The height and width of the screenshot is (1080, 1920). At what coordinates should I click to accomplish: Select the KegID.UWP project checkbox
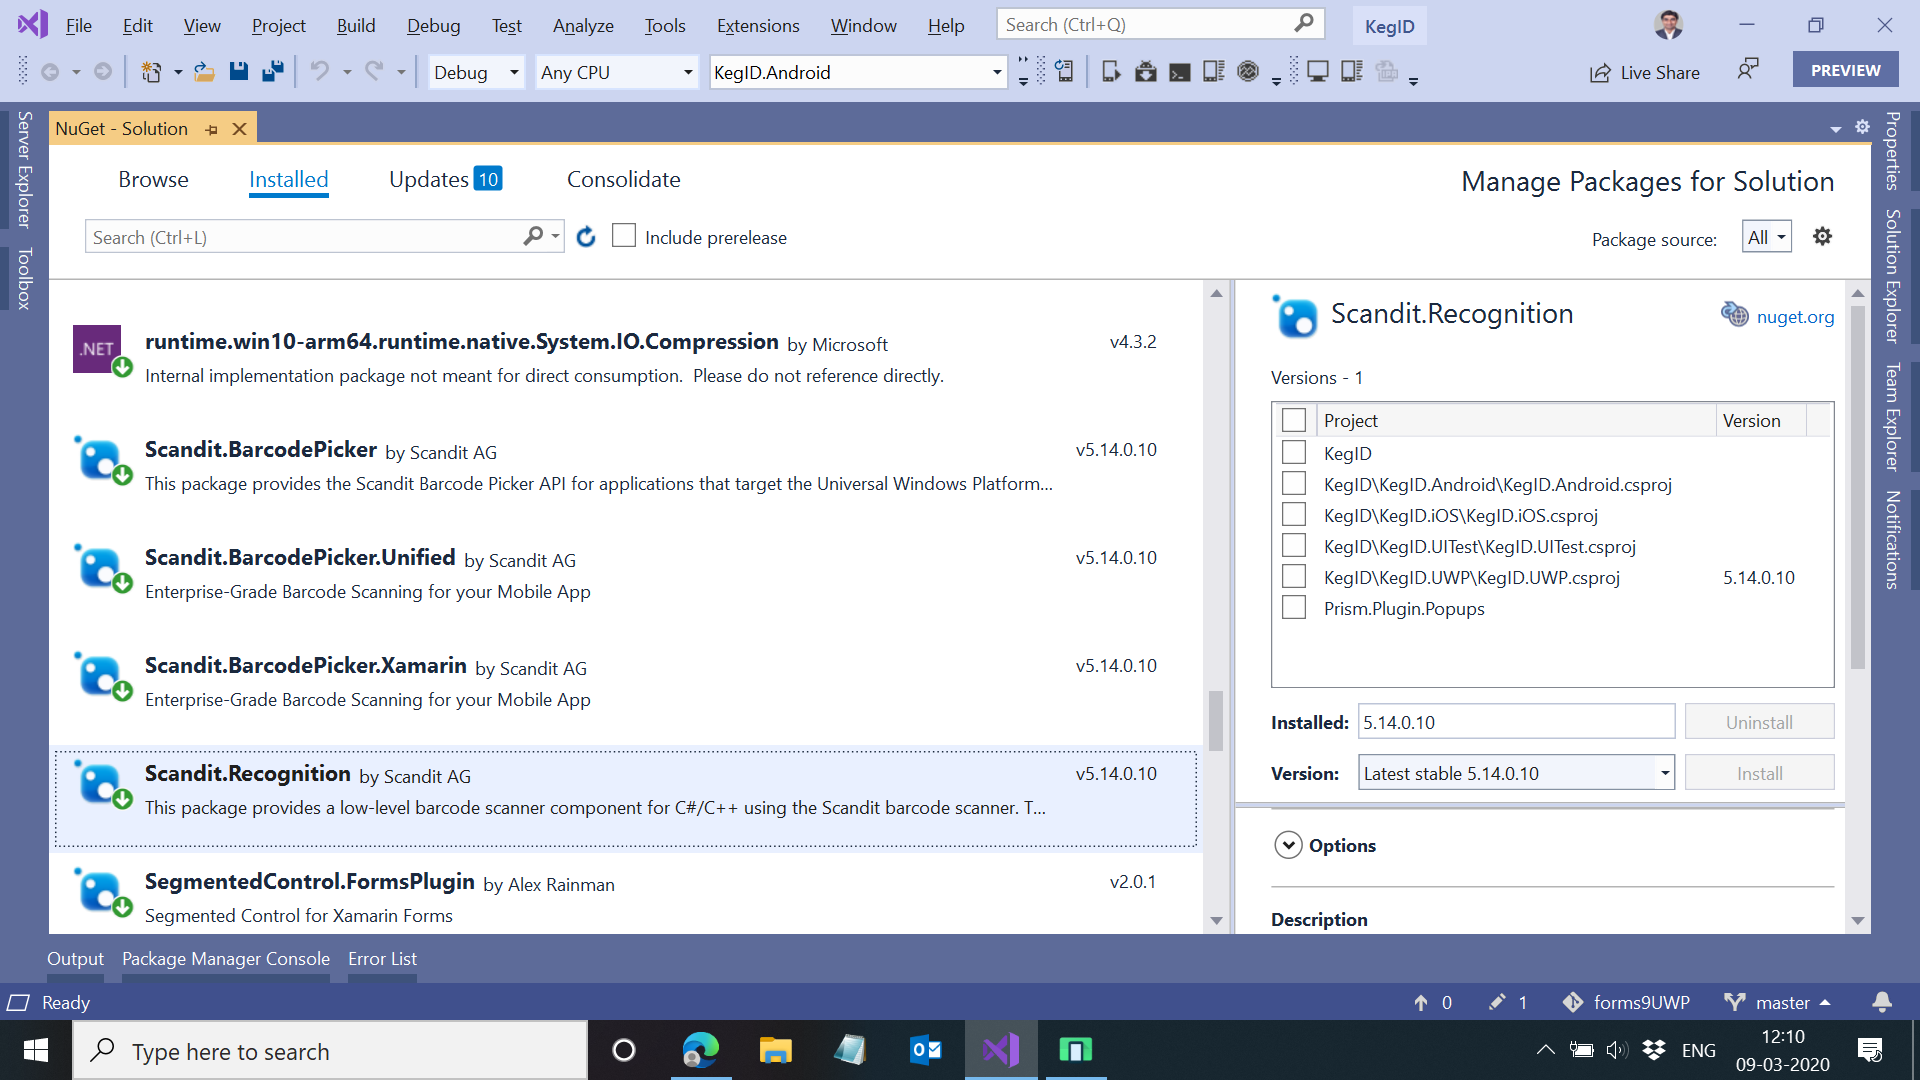tap(1294, 576)
